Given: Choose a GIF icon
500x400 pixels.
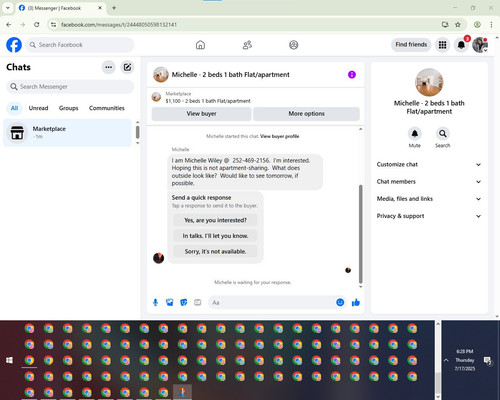Looking at the screenshot, I should click(x=198, y=303).
